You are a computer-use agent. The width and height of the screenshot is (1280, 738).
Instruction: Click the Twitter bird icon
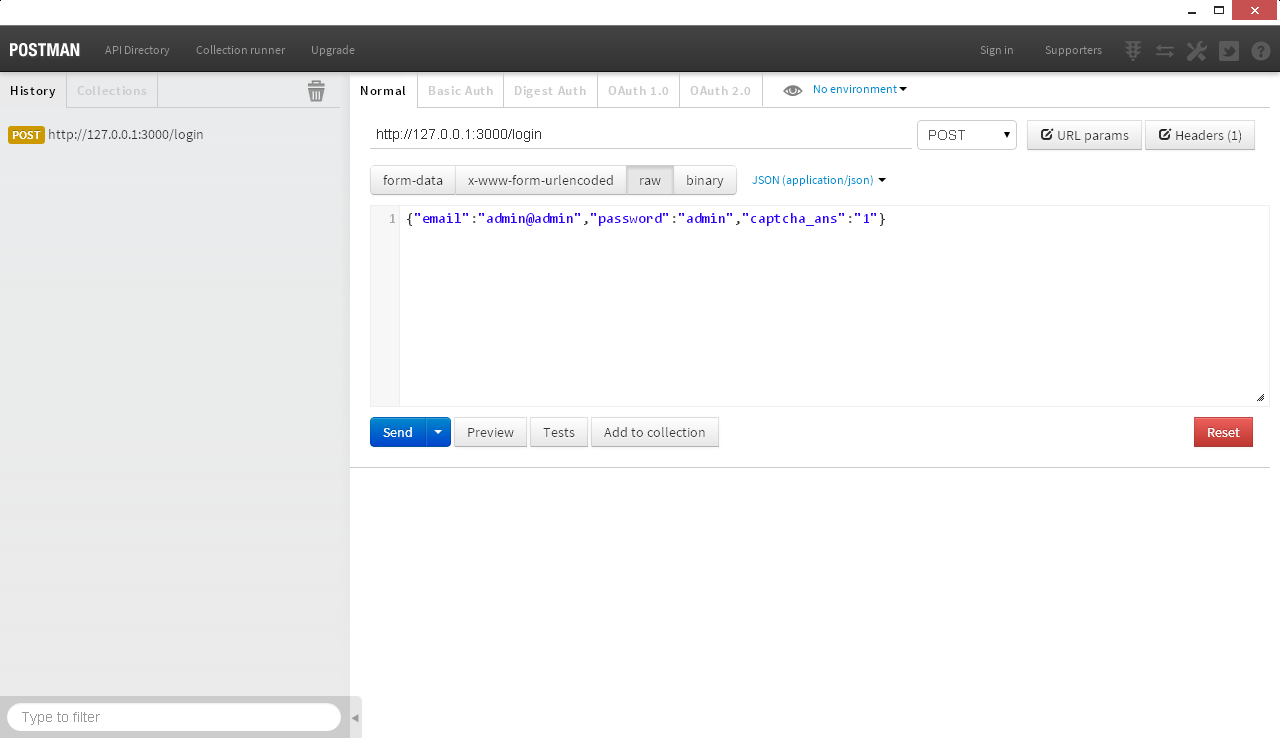point(1229,50)
